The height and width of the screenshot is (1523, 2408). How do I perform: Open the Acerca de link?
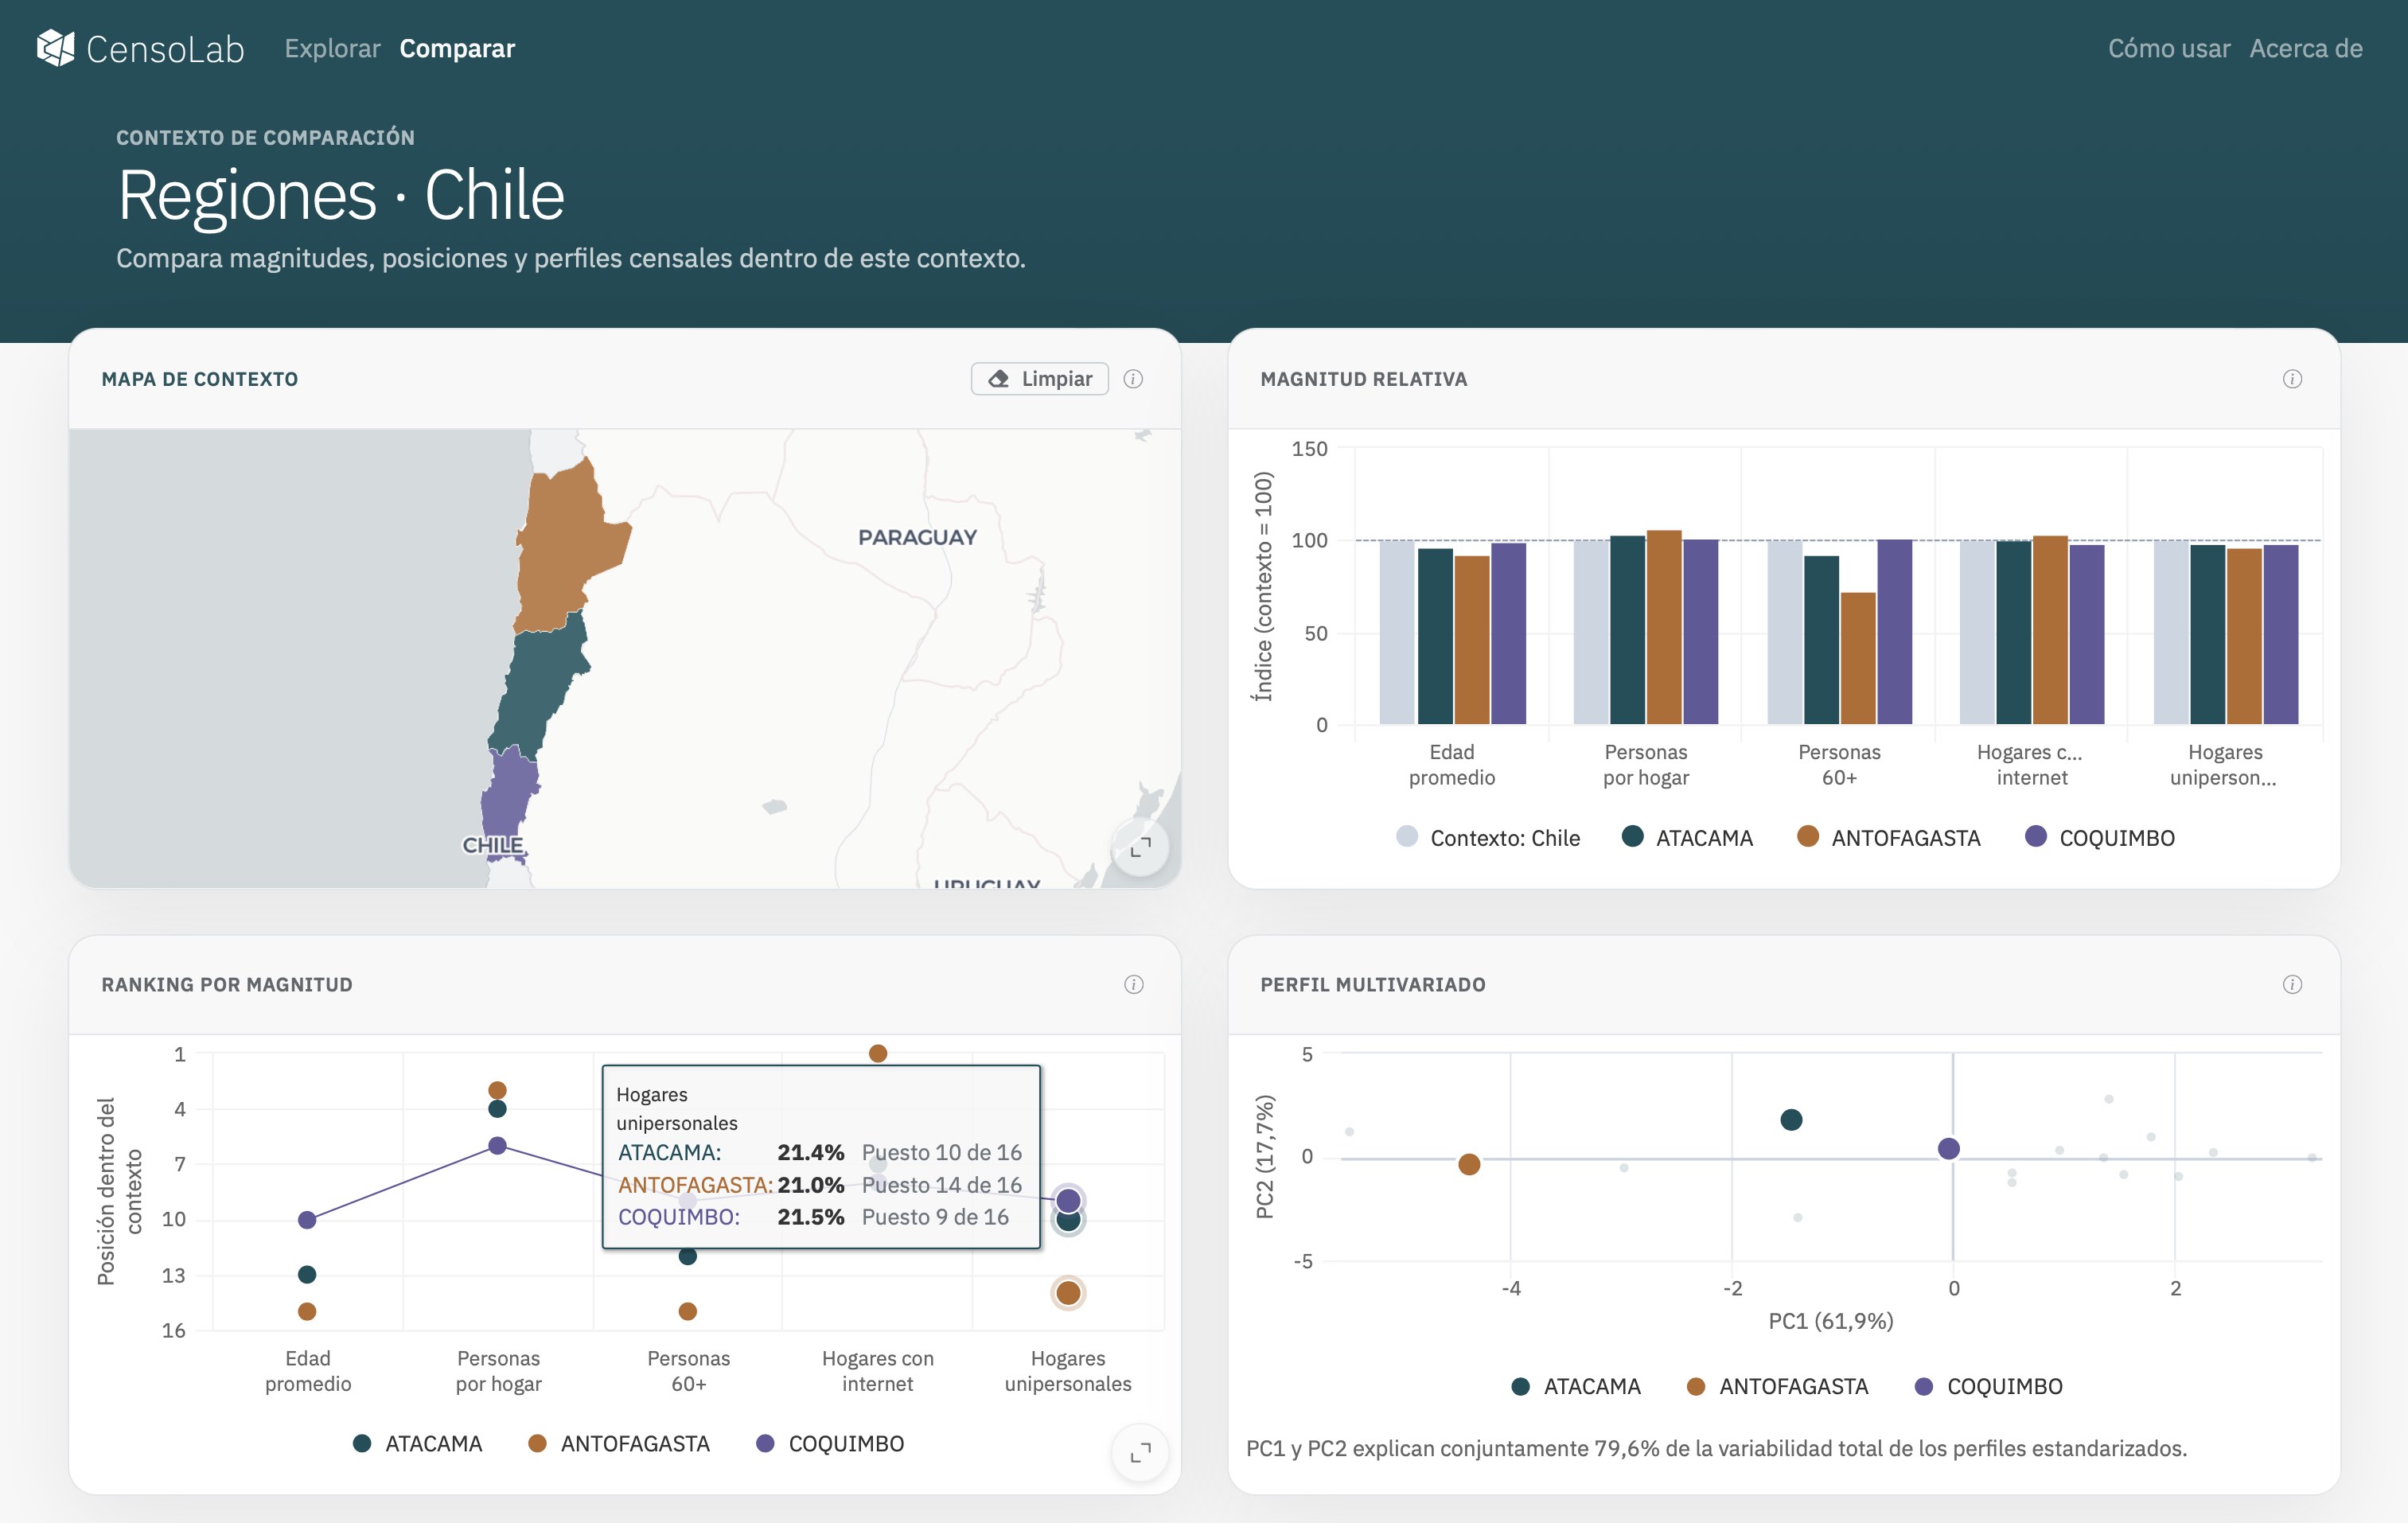tap(2306, 48)
